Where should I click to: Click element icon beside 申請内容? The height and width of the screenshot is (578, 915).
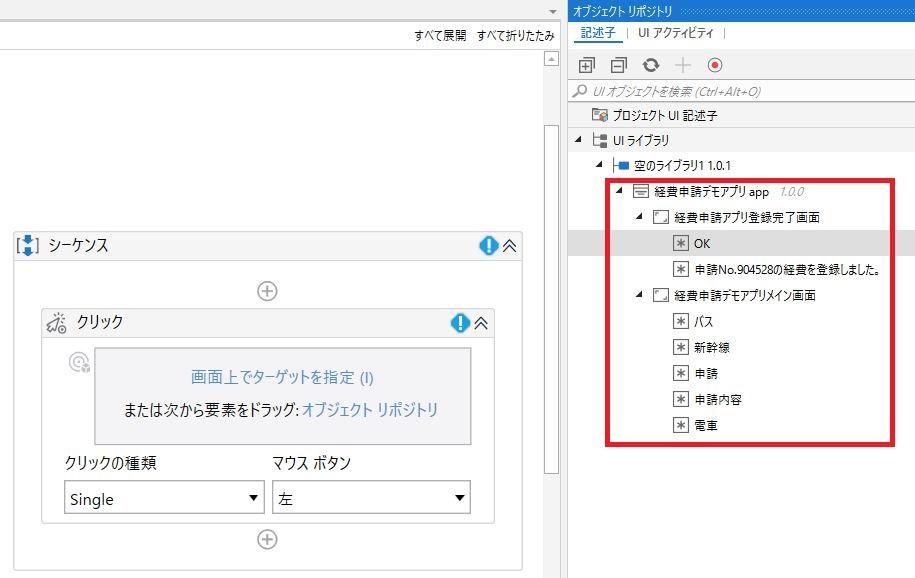(x=680, y=399)
